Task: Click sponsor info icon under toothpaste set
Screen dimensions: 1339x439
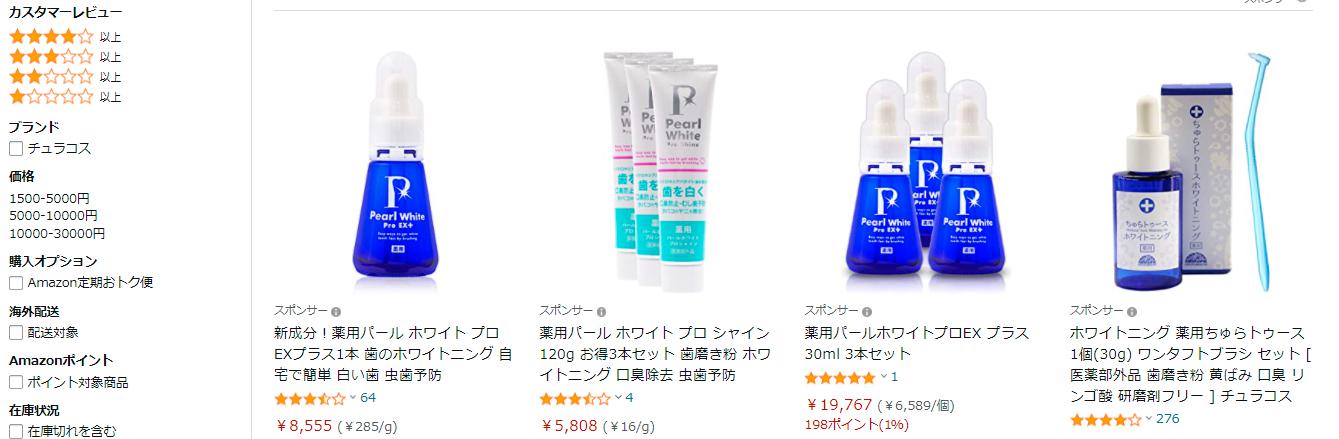Action: pos(601,311)
